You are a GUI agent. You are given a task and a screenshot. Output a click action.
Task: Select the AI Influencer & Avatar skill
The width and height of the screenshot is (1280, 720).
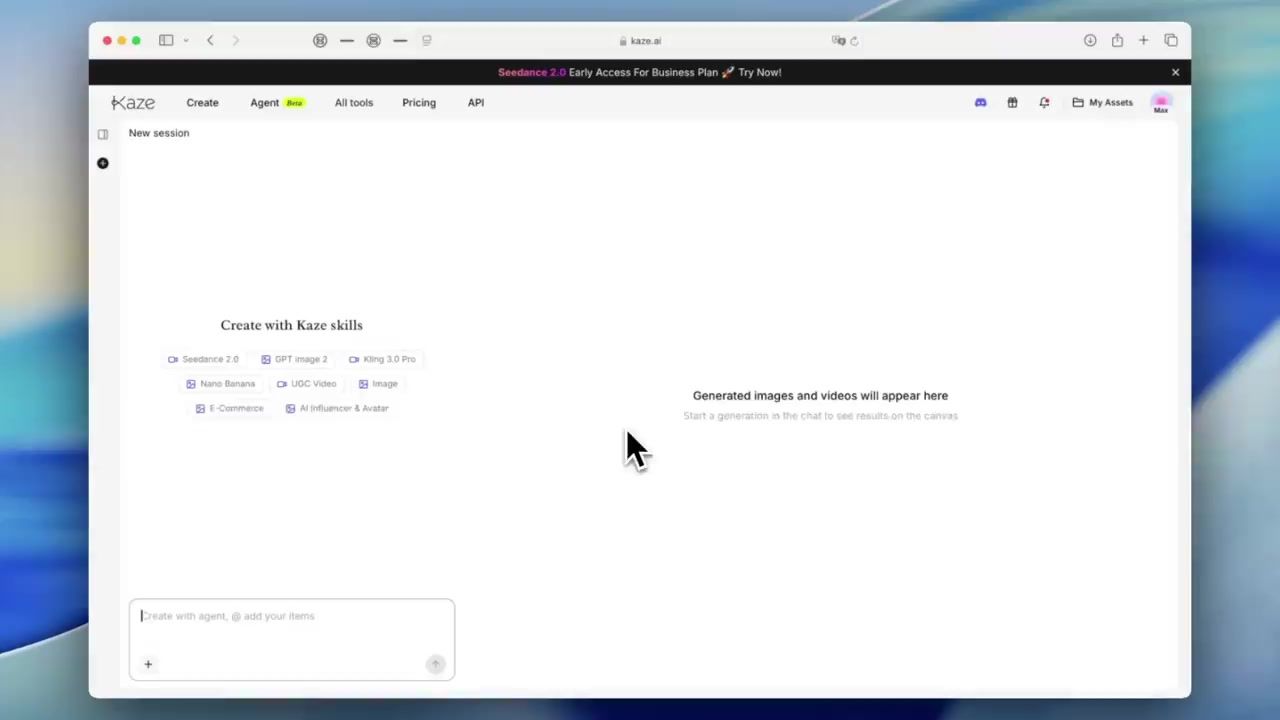pyautogui.click(x=337, y=408)
